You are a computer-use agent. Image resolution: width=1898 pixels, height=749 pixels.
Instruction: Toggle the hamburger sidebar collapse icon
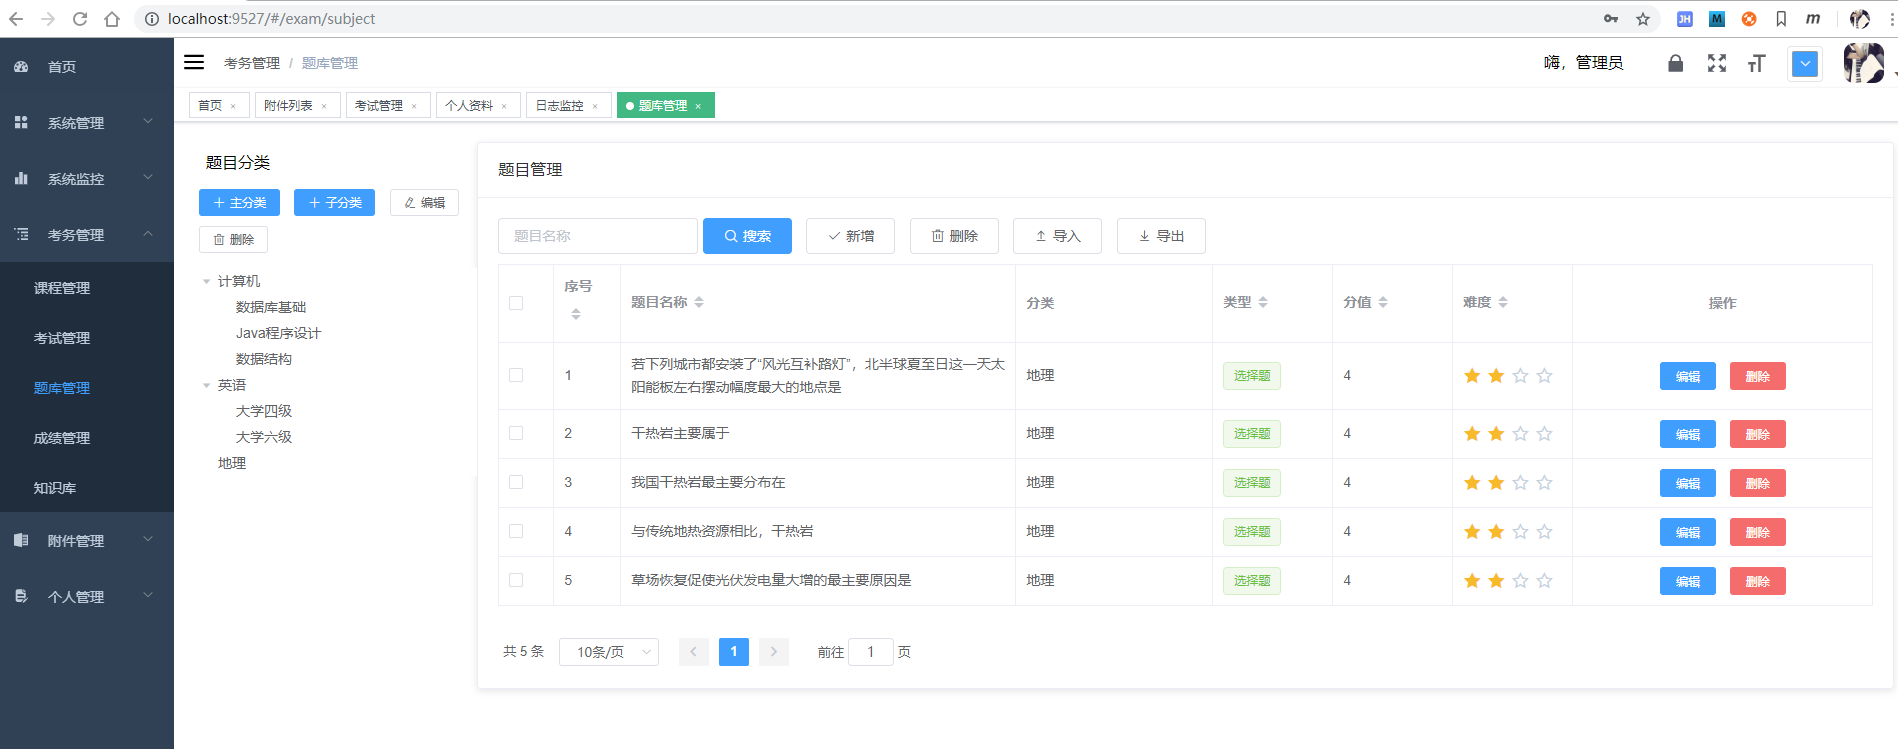tap(194, 62)
